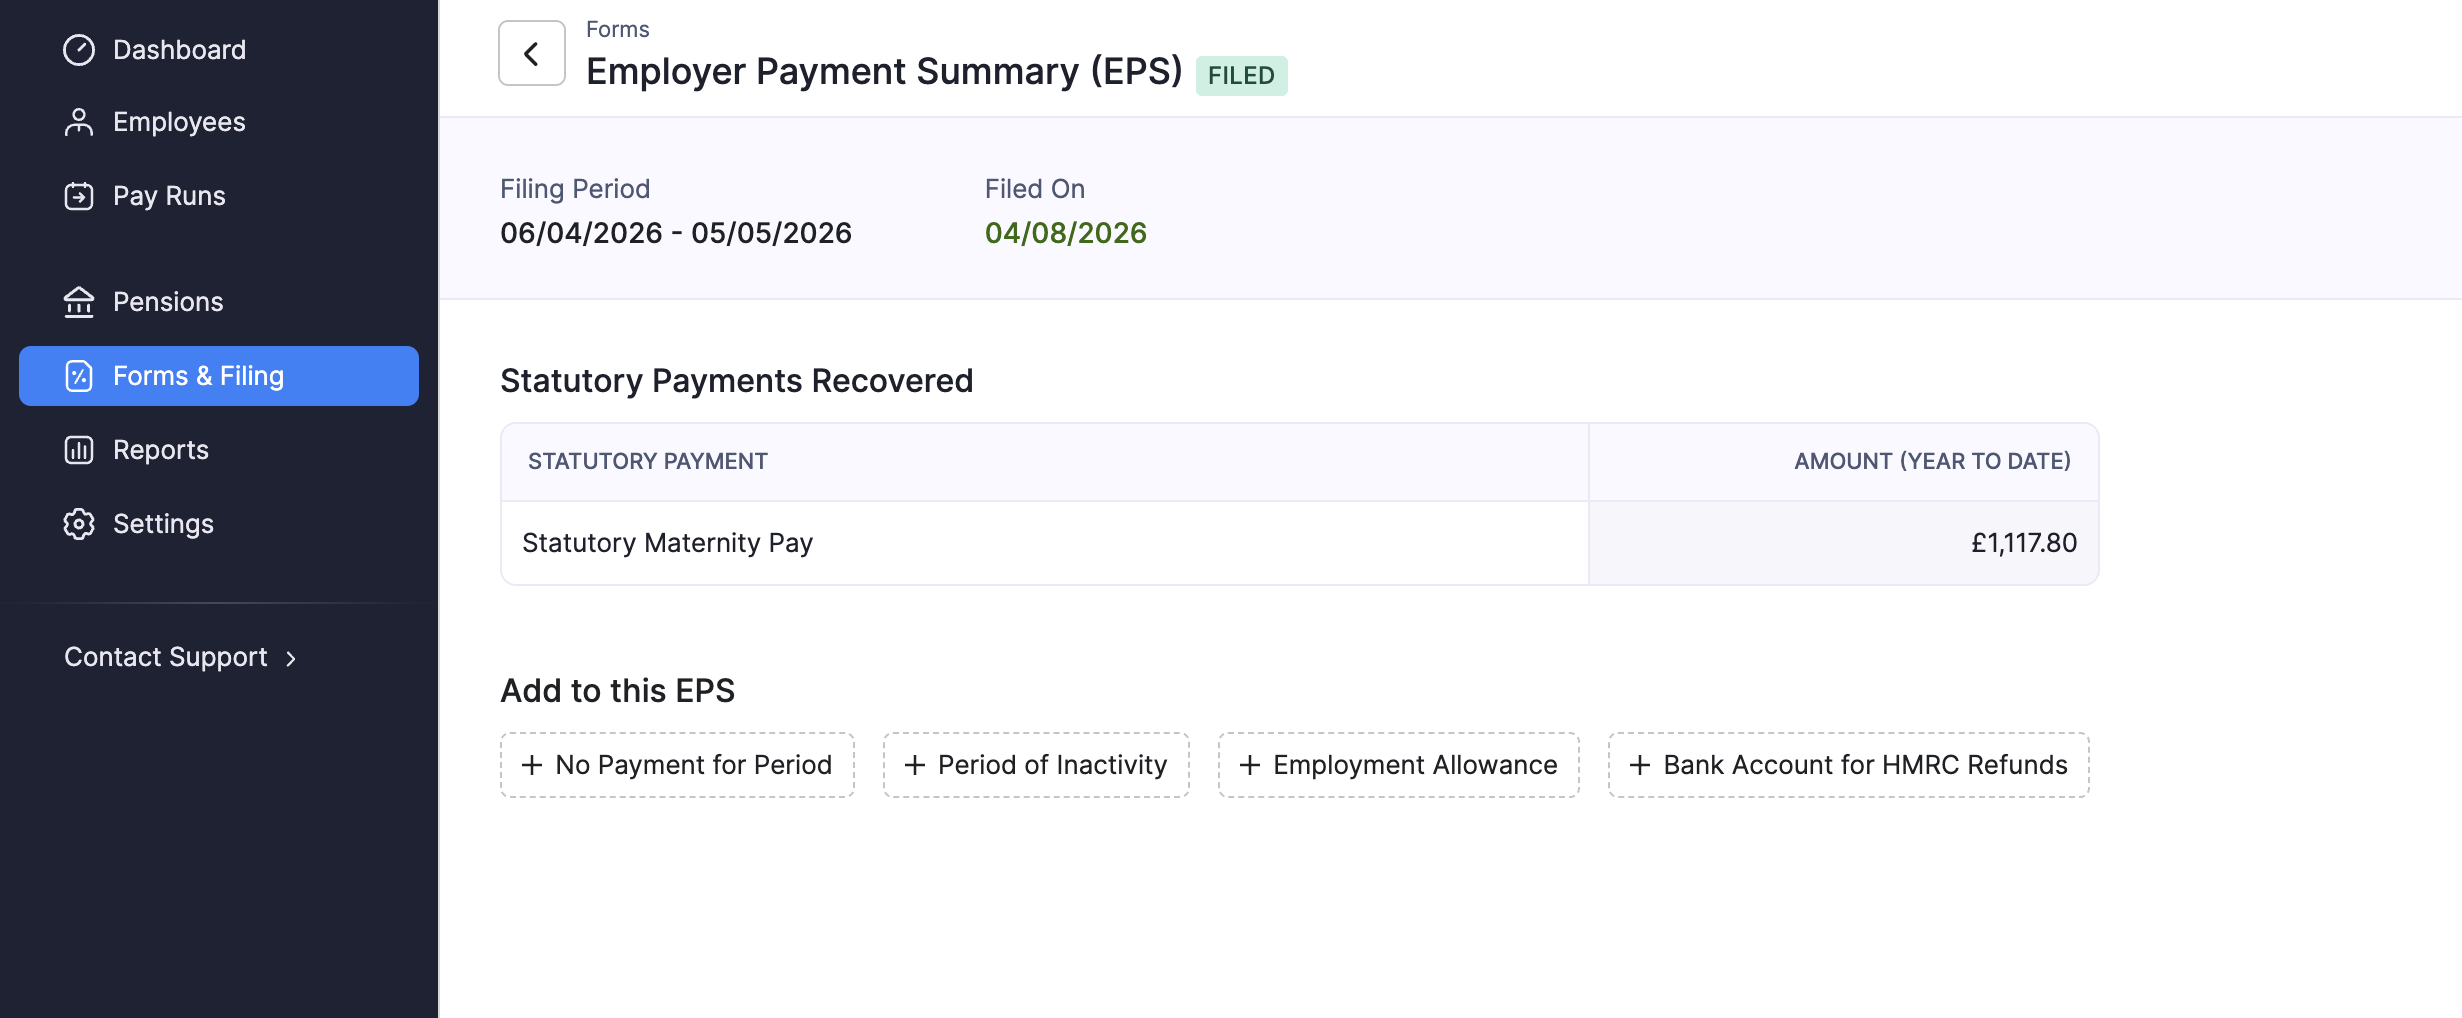This screenshot has height=1018, width=2462.
Task: Click the FILED status badge
Action: point(1242,75)
